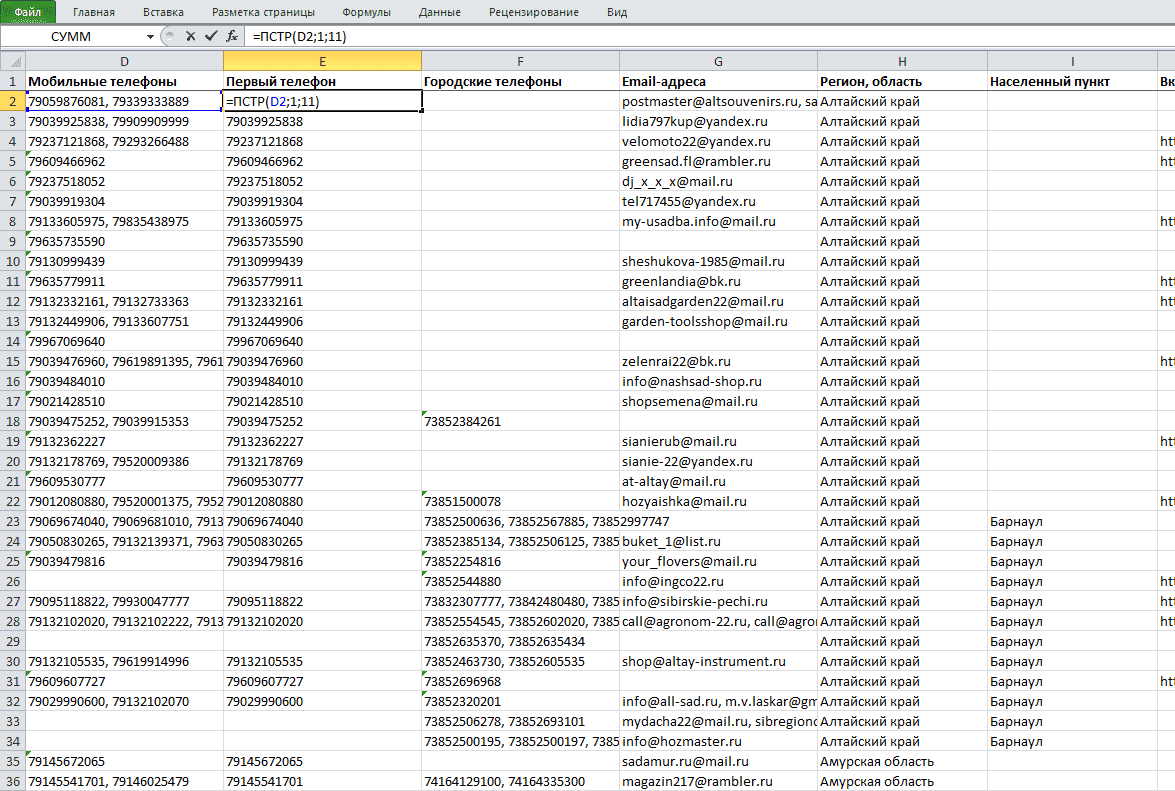Select row 15 header
1175x791 pixels.
[x=13, y=361]
